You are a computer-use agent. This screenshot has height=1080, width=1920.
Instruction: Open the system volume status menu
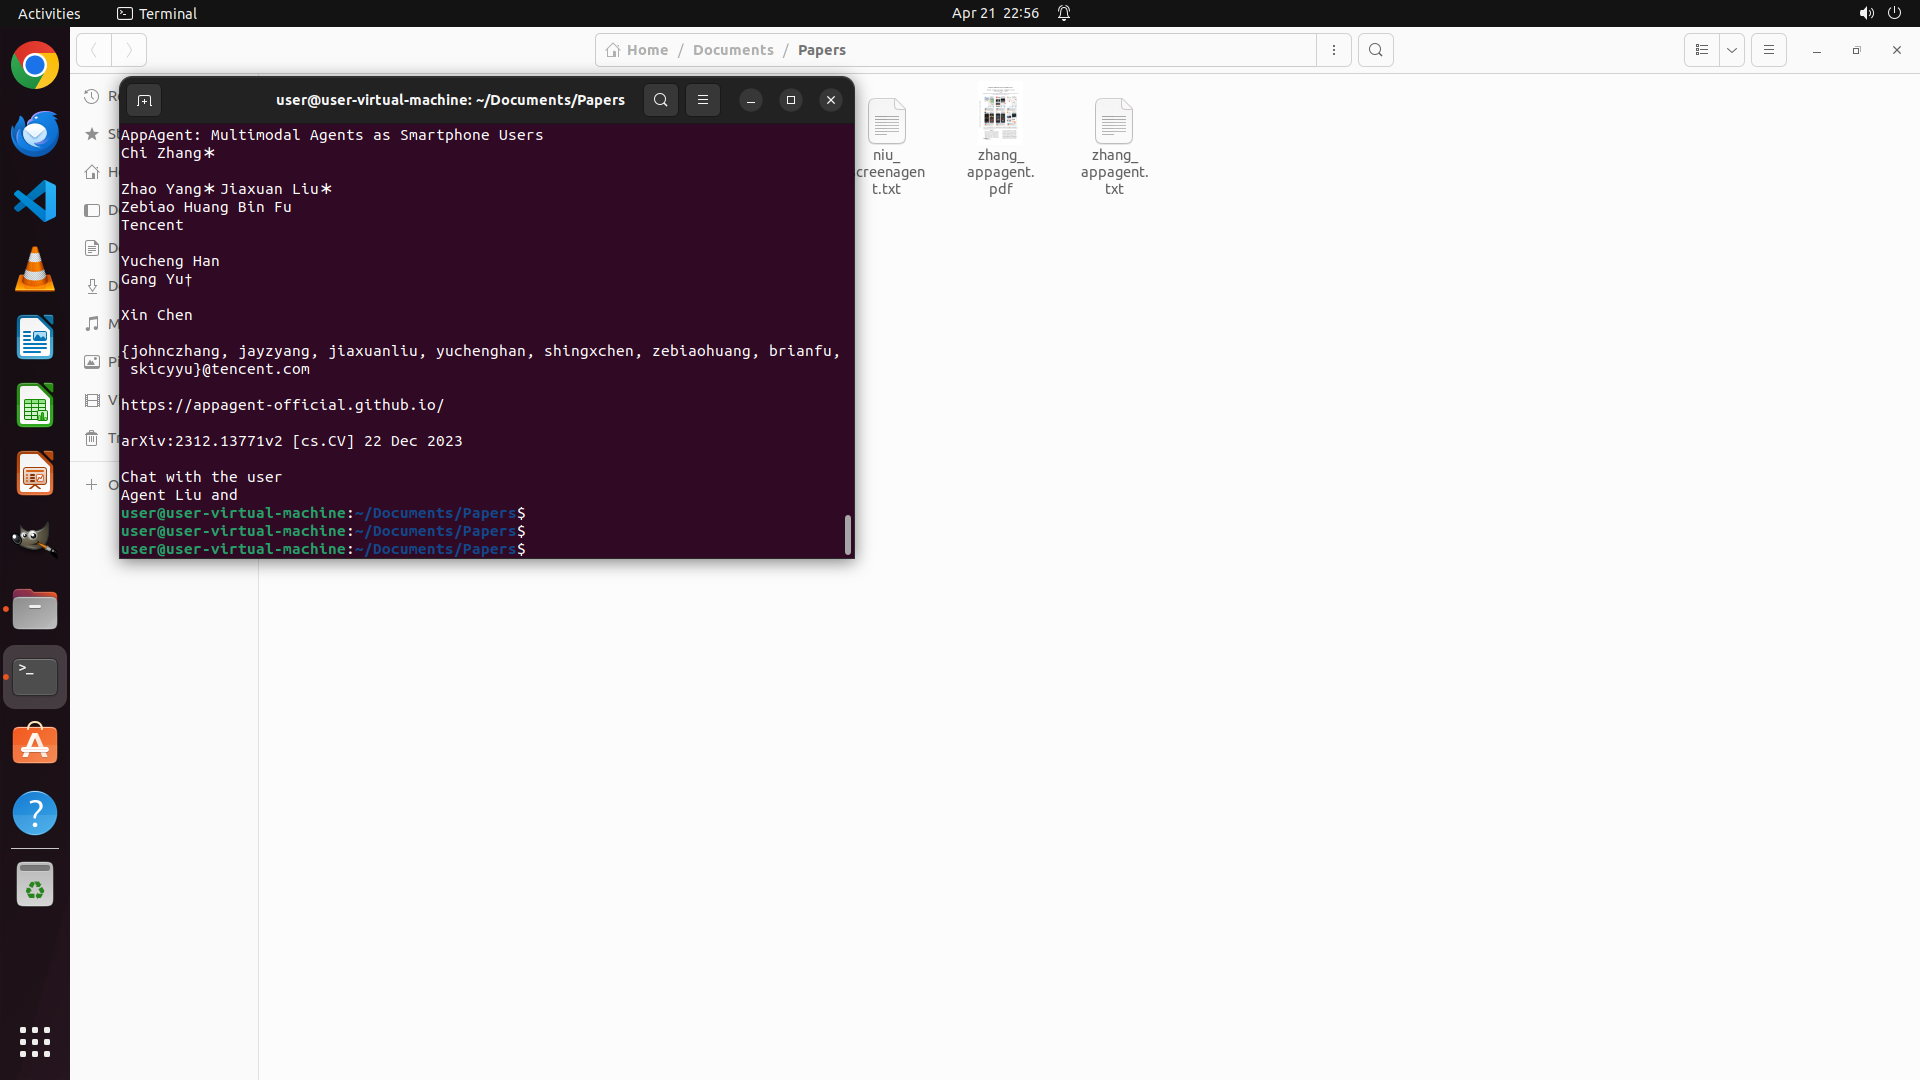(1866, 13)
